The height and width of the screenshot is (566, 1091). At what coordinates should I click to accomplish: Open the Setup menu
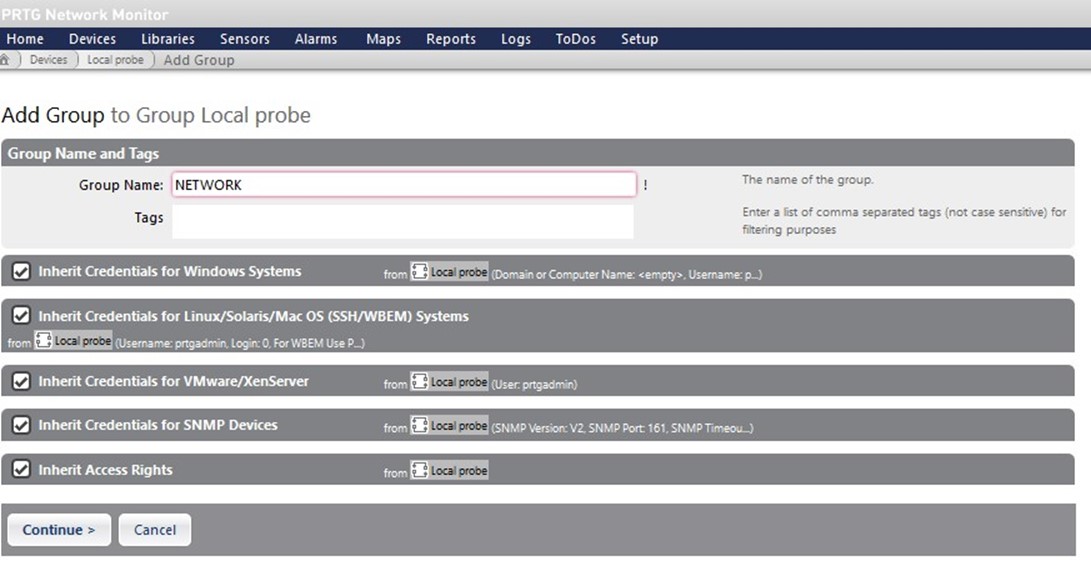[639, 39]
